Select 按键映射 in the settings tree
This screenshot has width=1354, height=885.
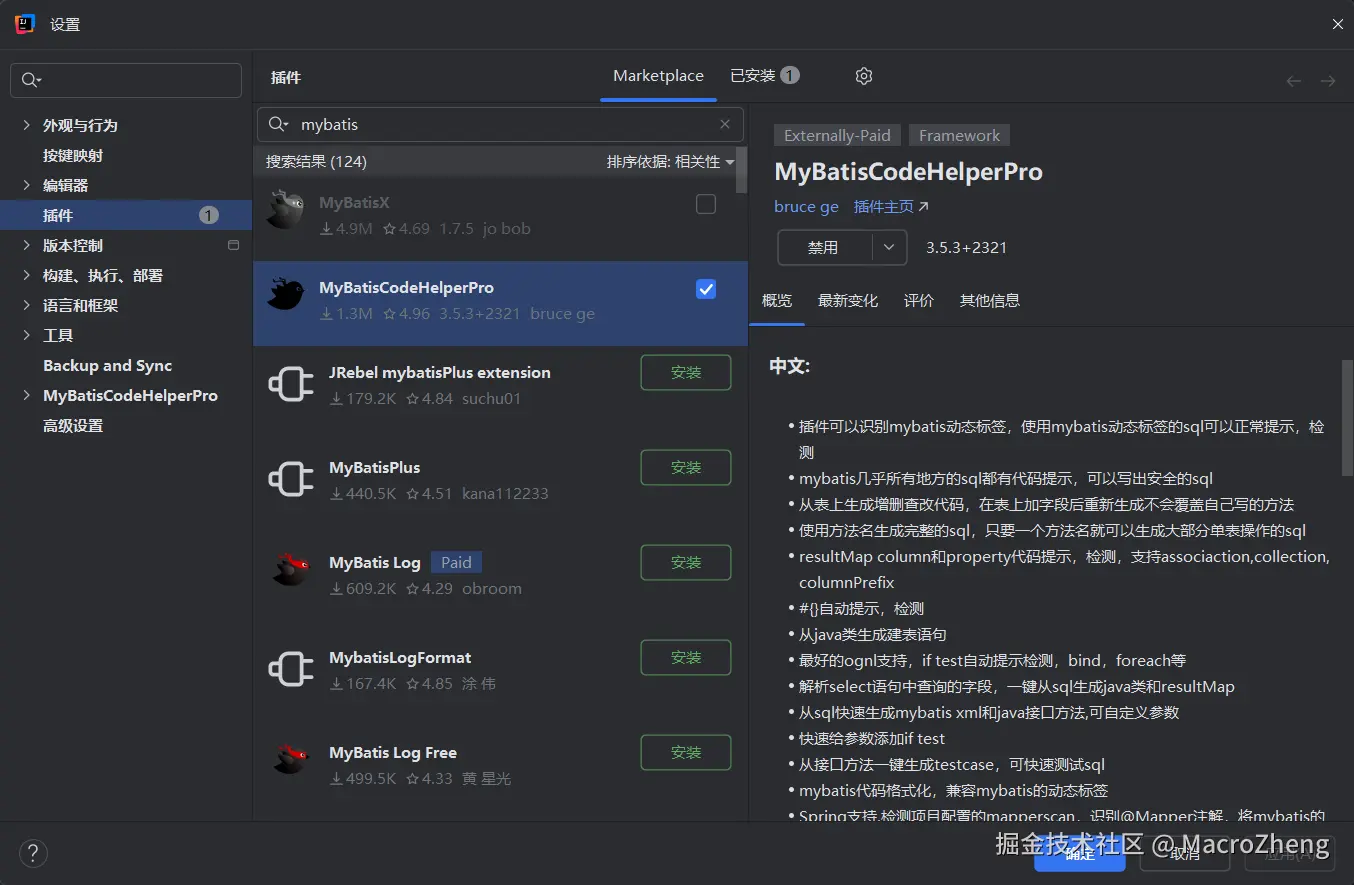click(x=73, y=155)
